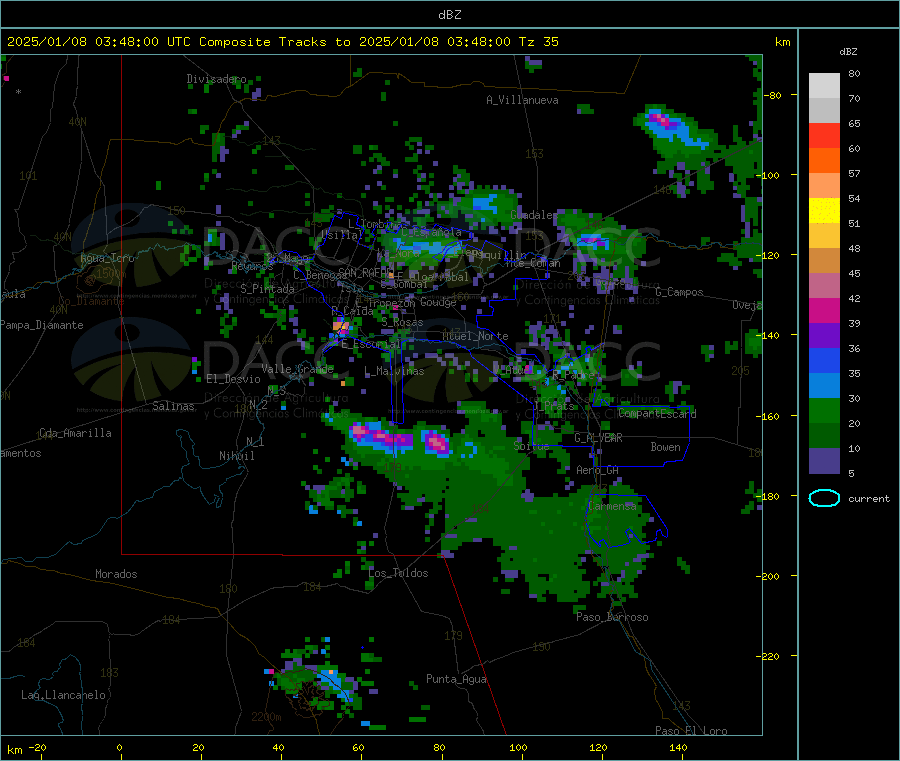Screen dimensions: 900x761
Task: Click the '-20' km tick on bottom axis
Action: coord(38,748)
